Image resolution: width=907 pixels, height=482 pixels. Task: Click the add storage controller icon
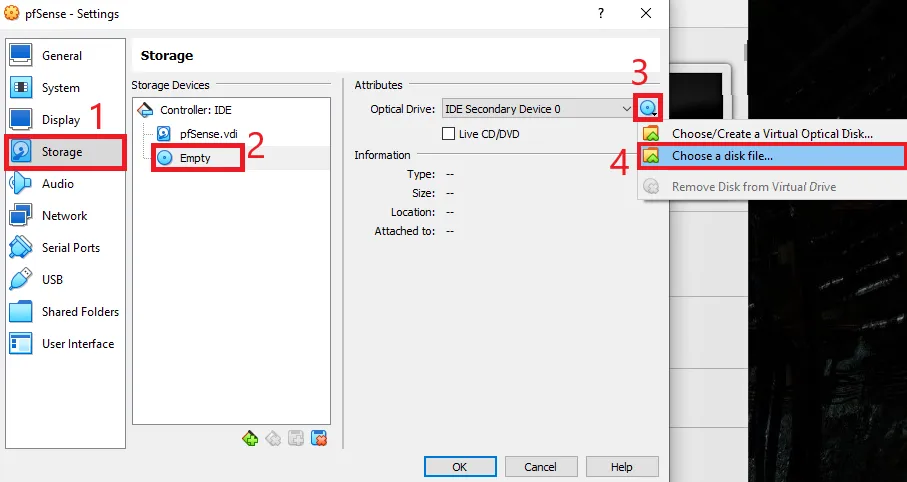coord(250,438)
